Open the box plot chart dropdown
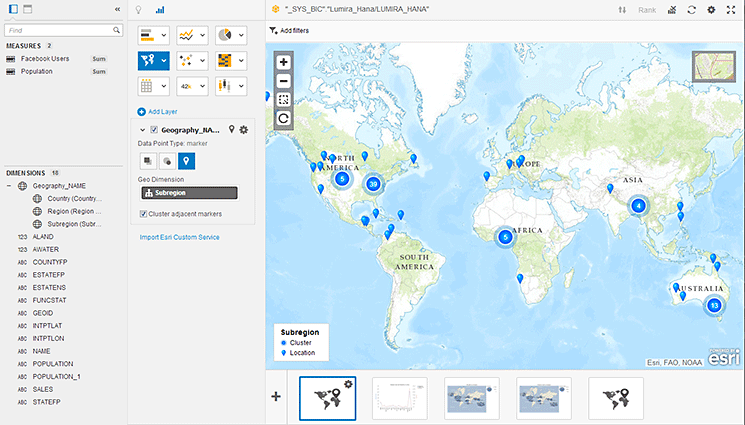The height and width of the screenshot is (425, 745). pyautogui.click(x=241, y=86)
